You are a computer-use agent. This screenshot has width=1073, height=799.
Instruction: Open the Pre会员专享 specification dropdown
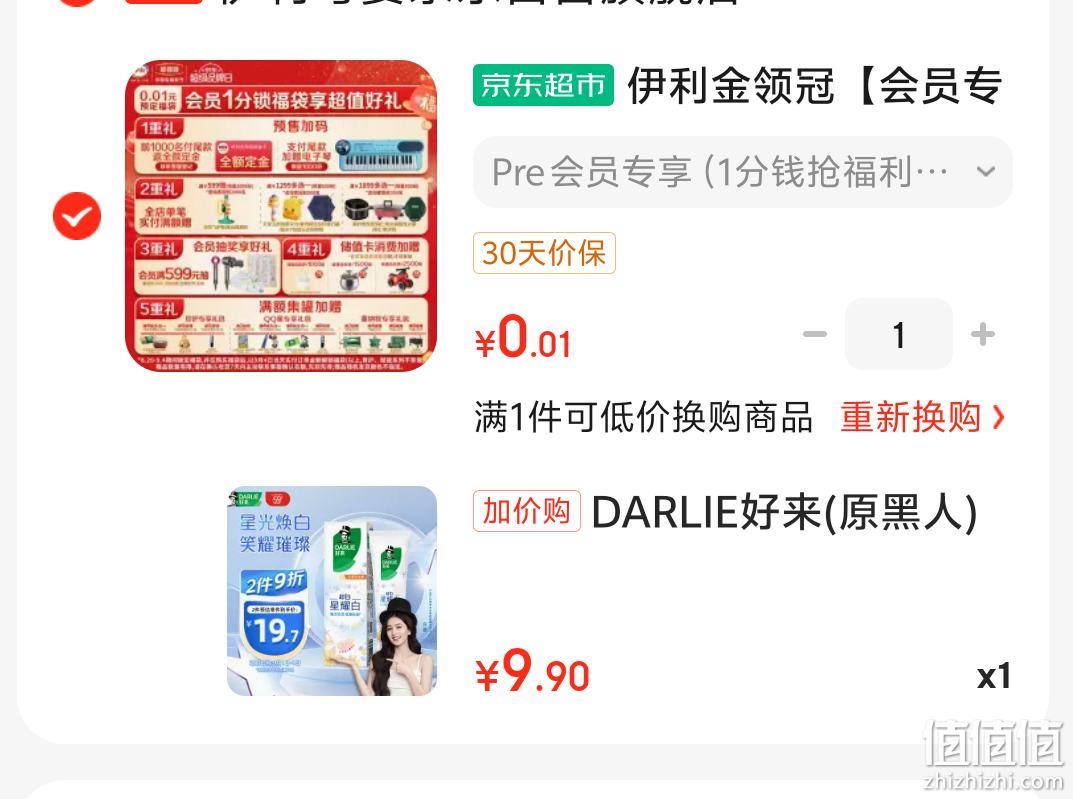coord(742,172)
